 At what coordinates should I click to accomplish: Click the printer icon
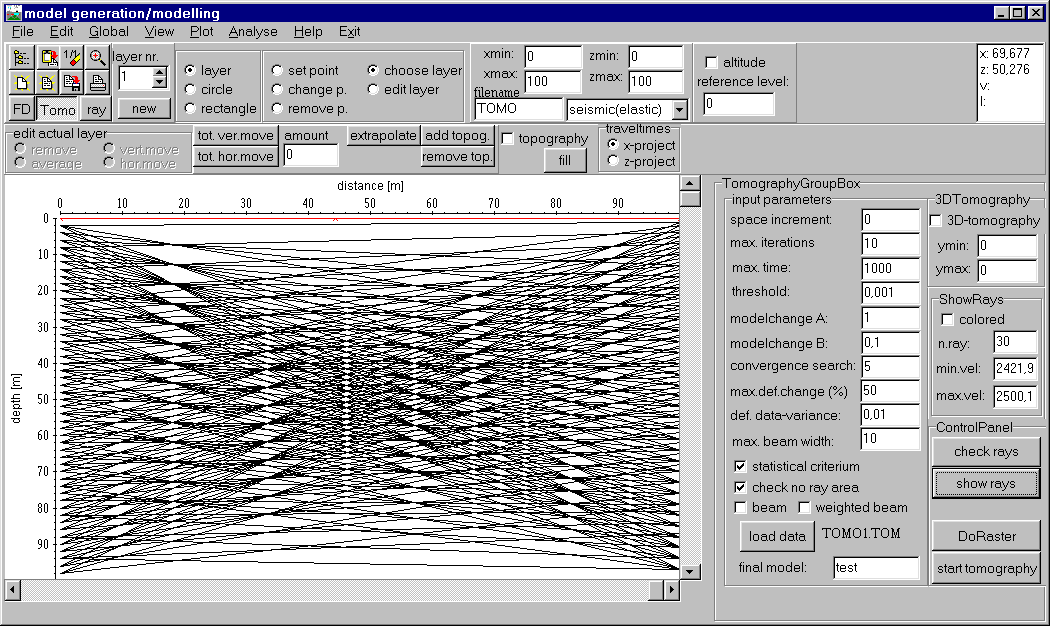[96, 83]
